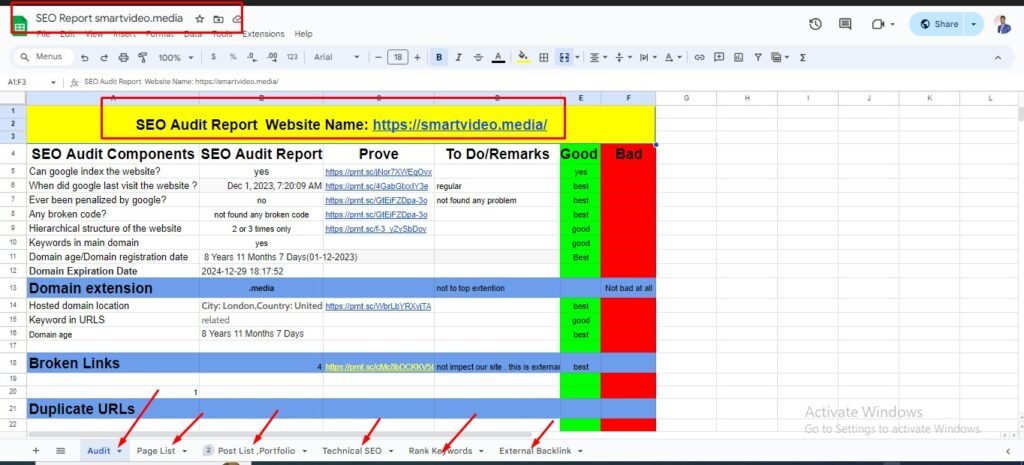Viewport: 1024px width, 465px height.
Task: Open the fill color picker
Action: point(522,57)
